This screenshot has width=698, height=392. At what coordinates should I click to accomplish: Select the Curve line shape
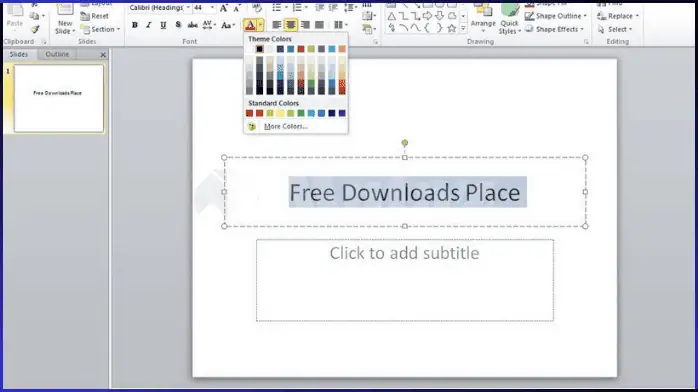click(x=415, y=28)
